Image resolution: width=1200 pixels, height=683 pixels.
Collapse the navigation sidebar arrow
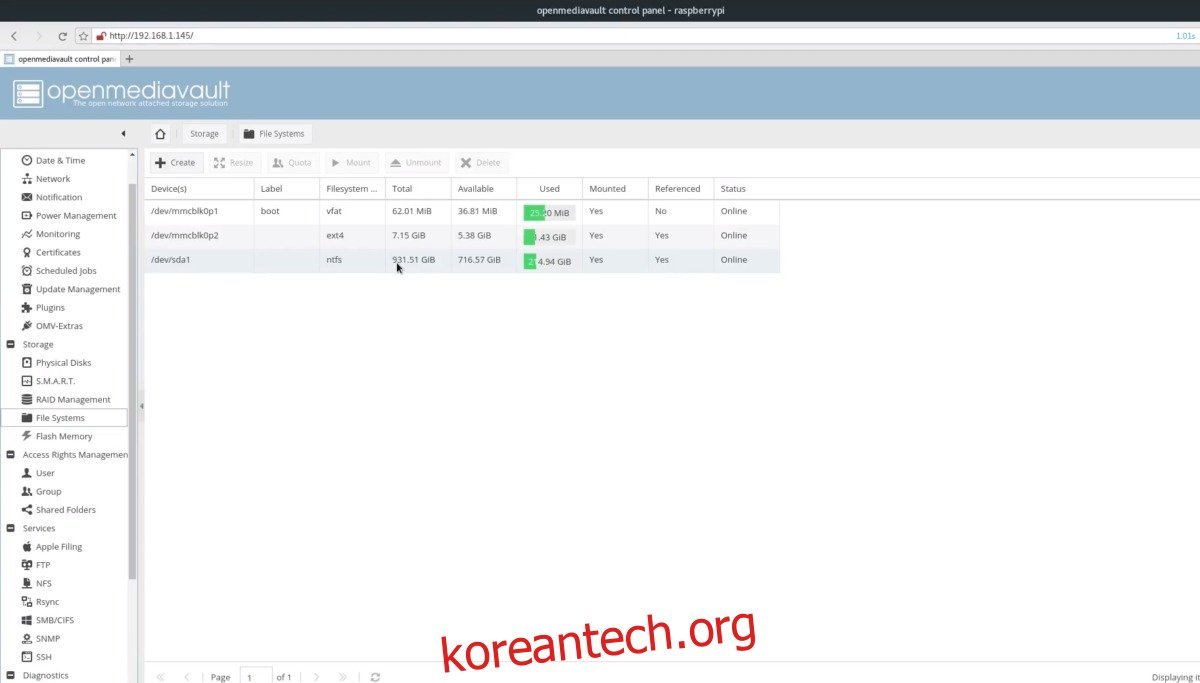point(123,133)
